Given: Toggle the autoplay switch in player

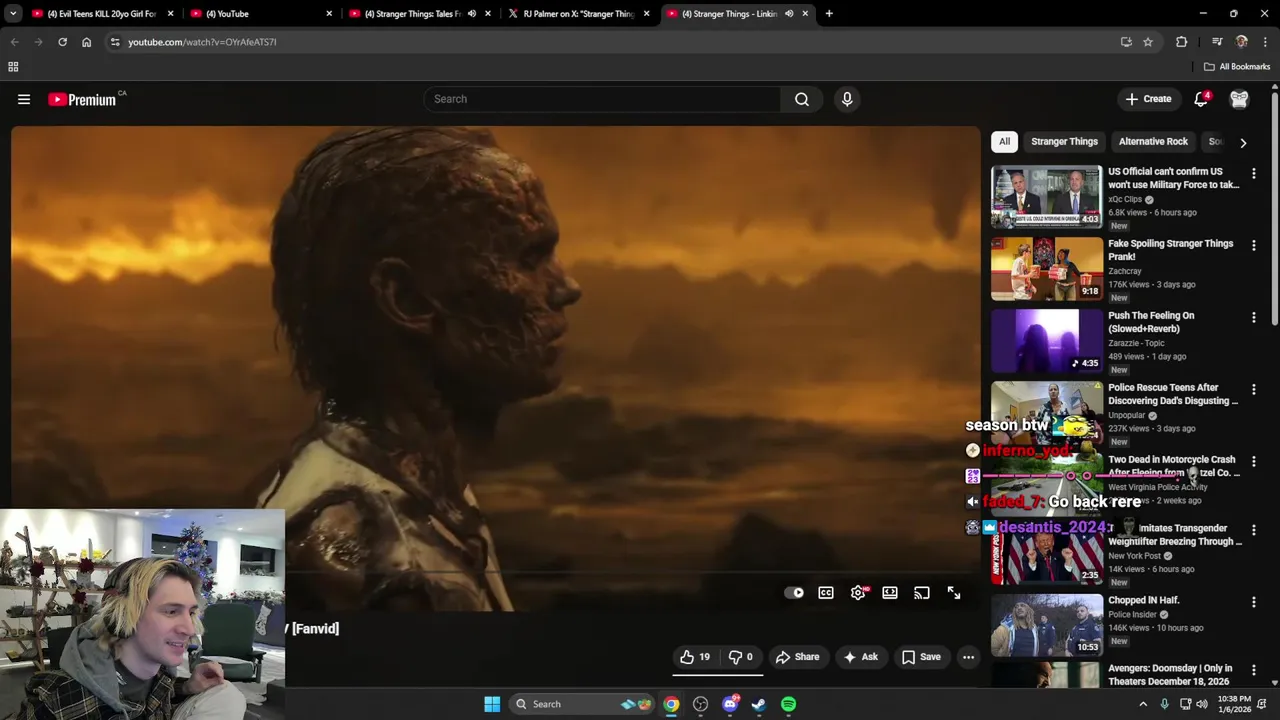Looking at the screenshot, I should tap(794, 593).
